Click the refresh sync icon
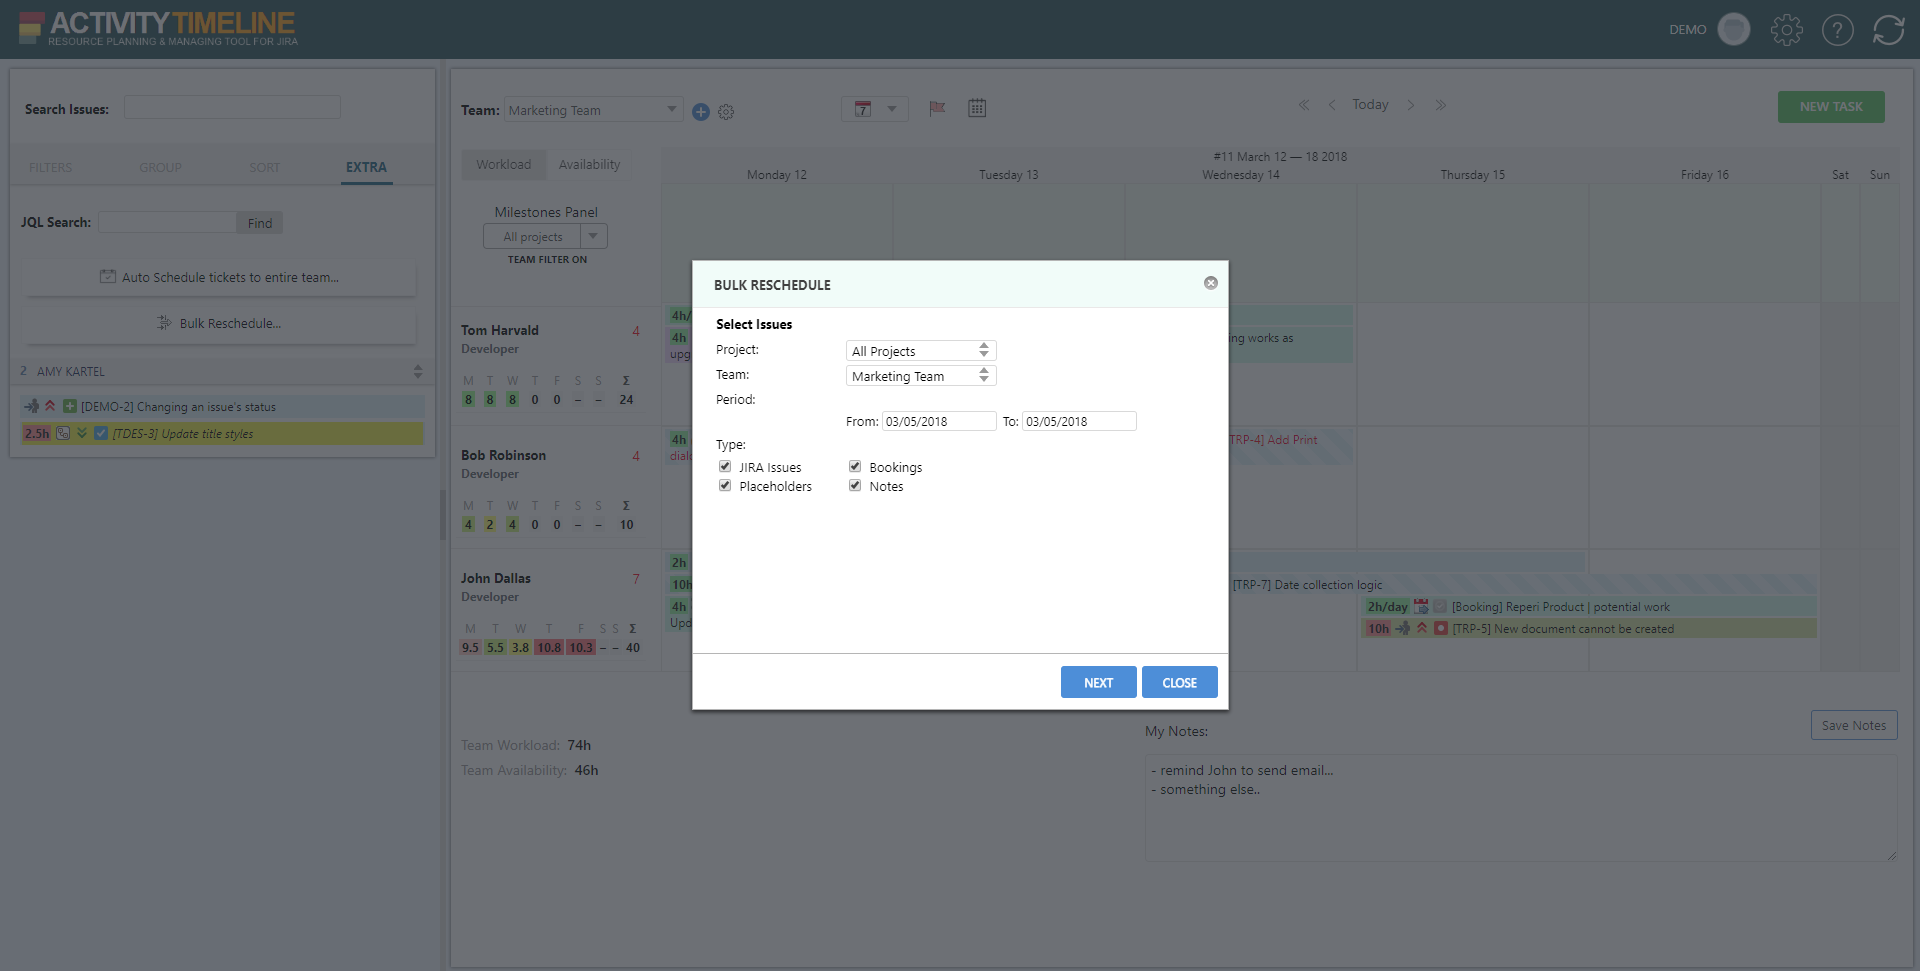Viewport: 1920px width, 971px height. [1888, 30]
